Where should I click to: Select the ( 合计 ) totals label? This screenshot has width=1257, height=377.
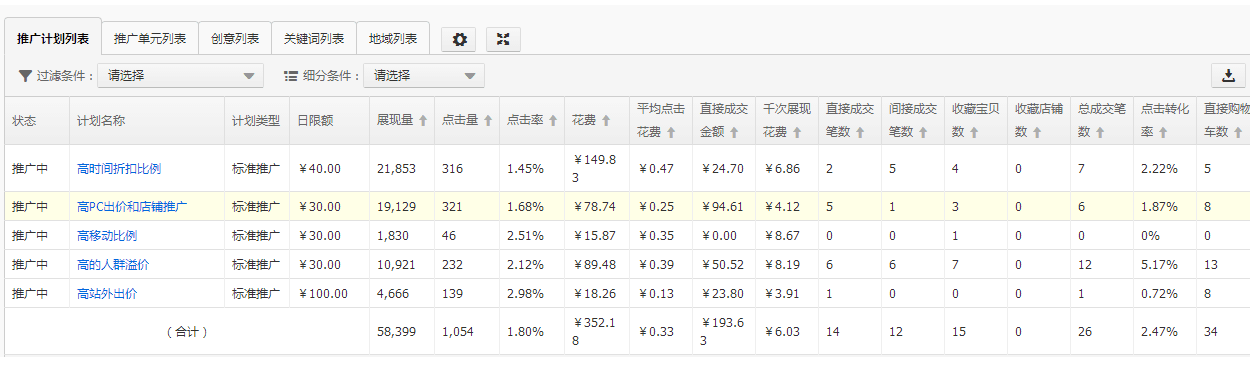[187, 331]
